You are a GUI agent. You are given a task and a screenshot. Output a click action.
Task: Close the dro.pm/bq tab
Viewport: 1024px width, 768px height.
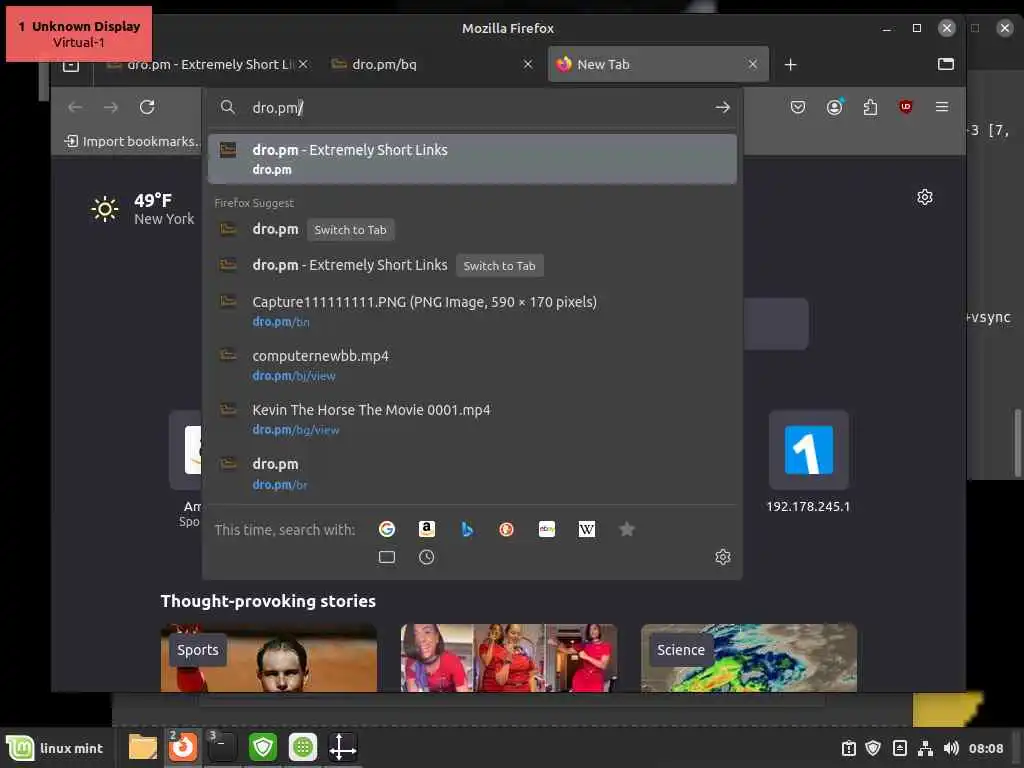(528, 64)
